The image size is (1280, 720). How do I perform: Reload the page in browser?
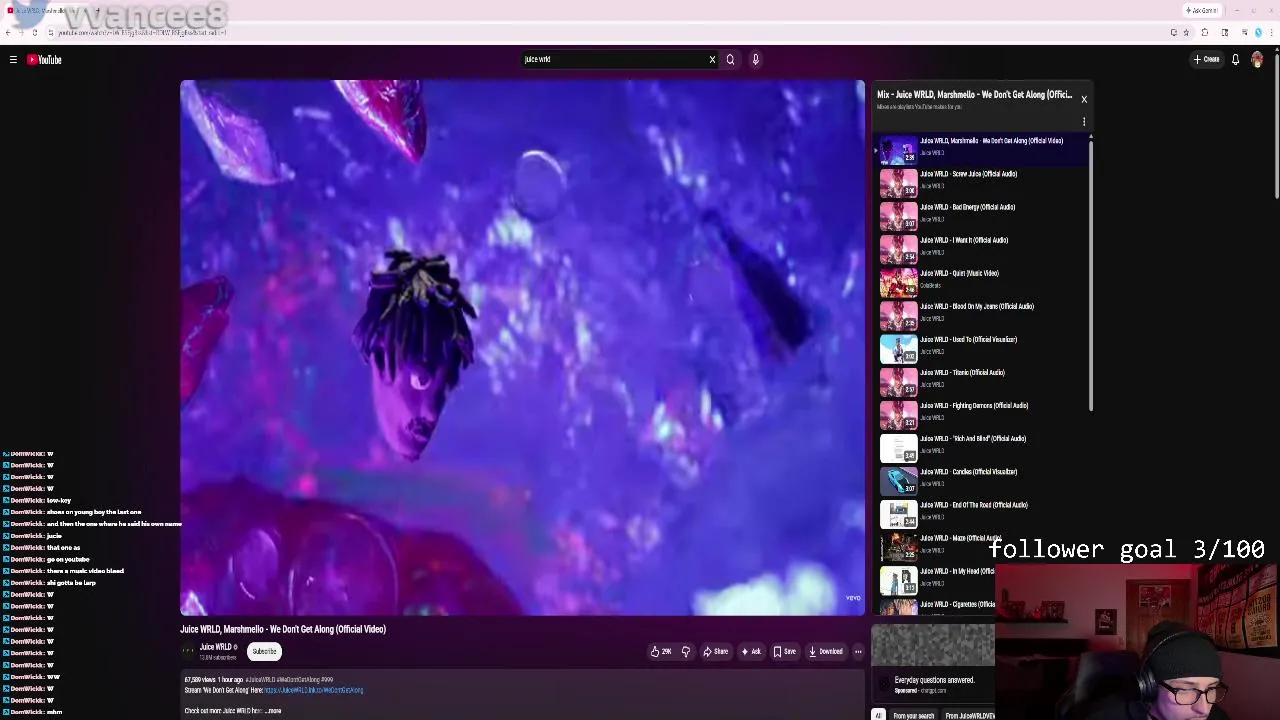click(35, 32)
